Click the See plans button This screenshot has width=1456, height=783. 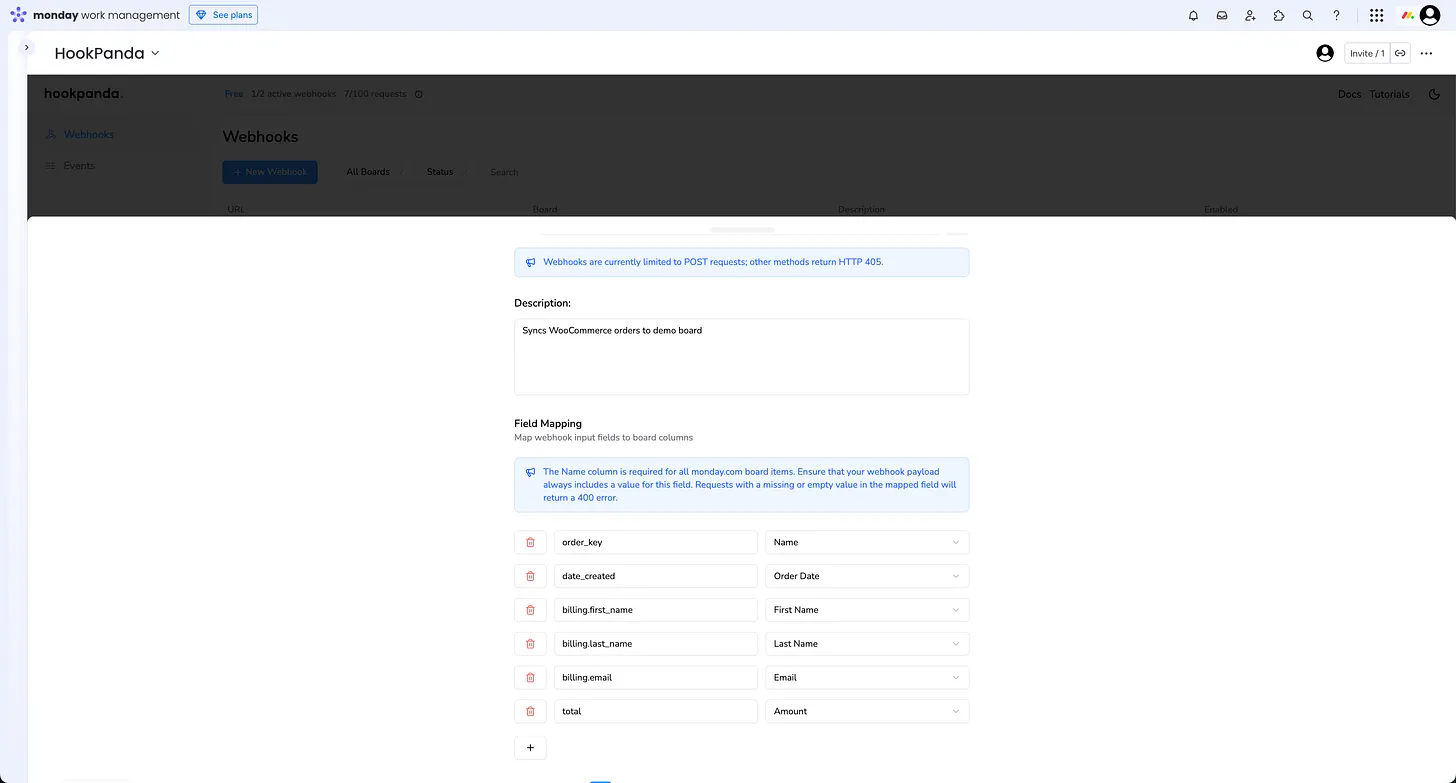(223, 15)
